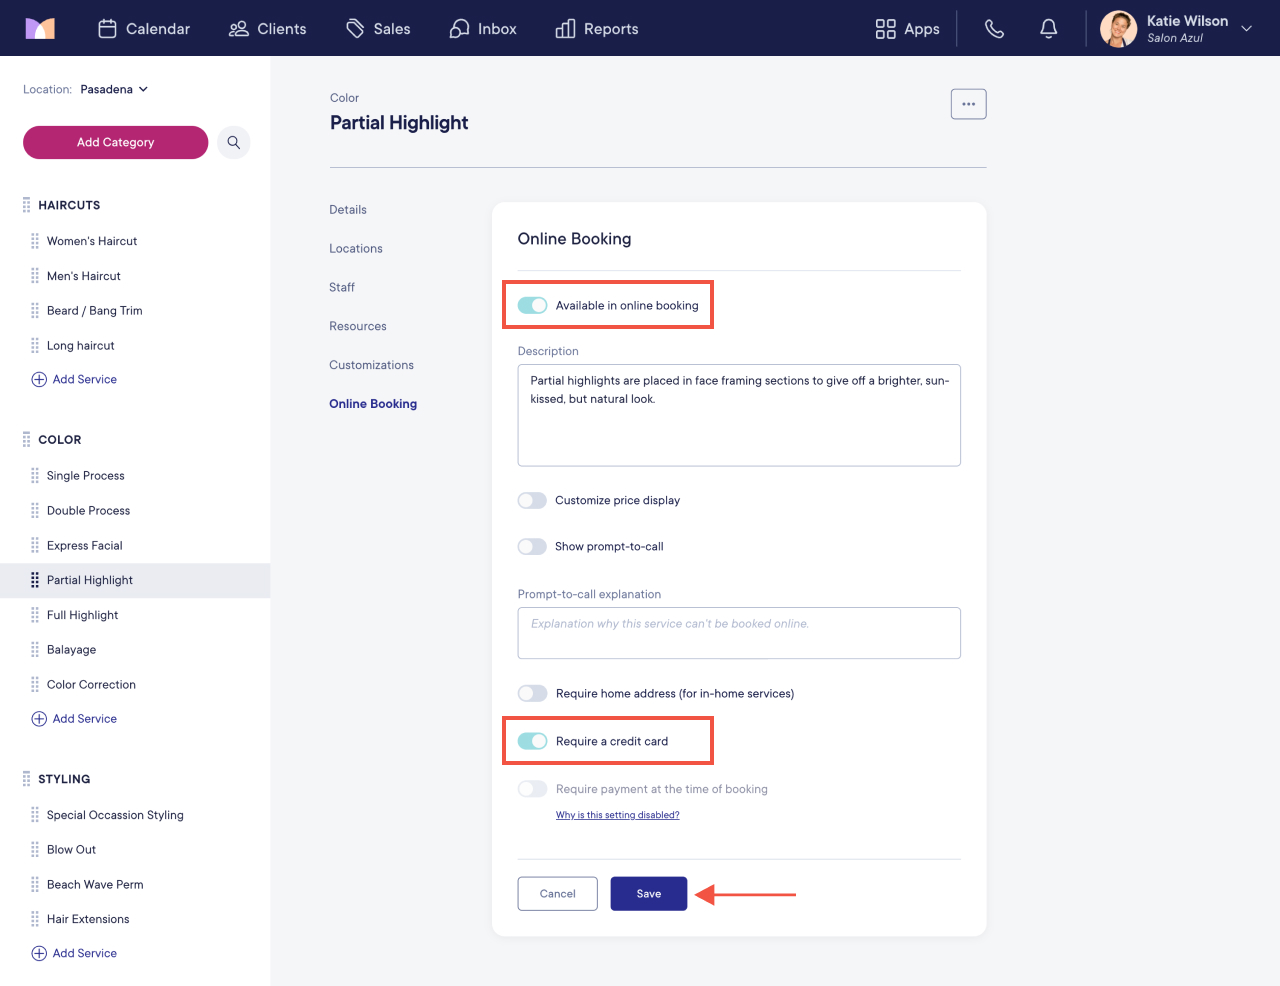Screen dimensions: 1280x986
Task: Open the Apps grid icon
Action: tap(885, 29)
